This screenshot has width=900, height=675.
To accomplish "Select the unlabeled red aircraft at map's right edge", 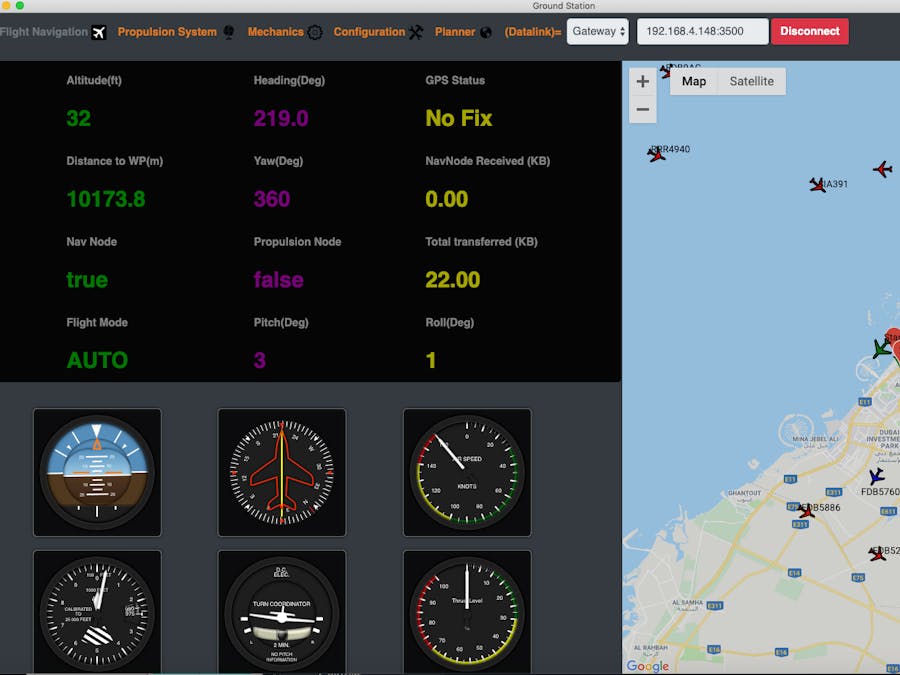I will point(883,169).
